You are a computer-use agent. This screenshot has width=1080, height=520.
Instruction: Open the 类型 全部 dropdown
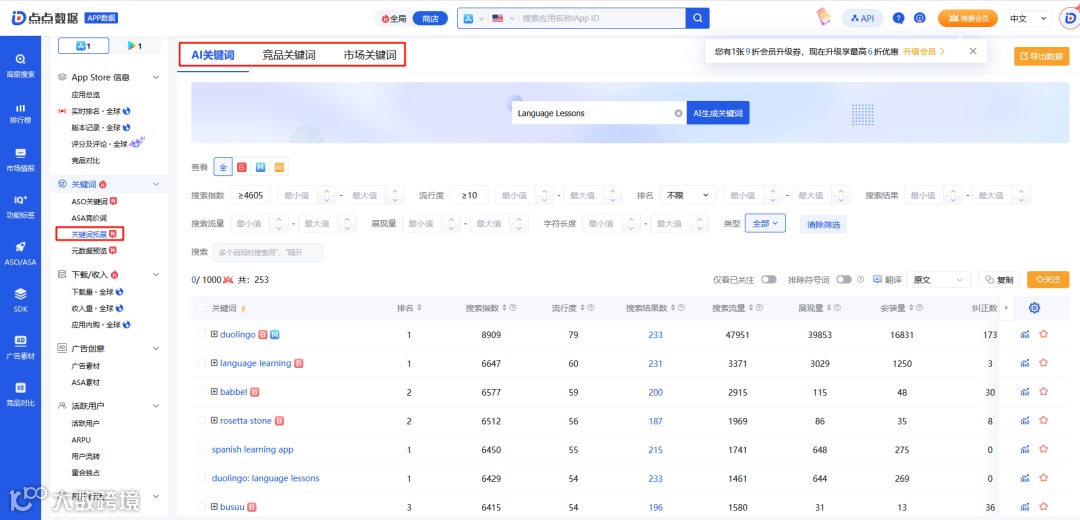(765, 223)
